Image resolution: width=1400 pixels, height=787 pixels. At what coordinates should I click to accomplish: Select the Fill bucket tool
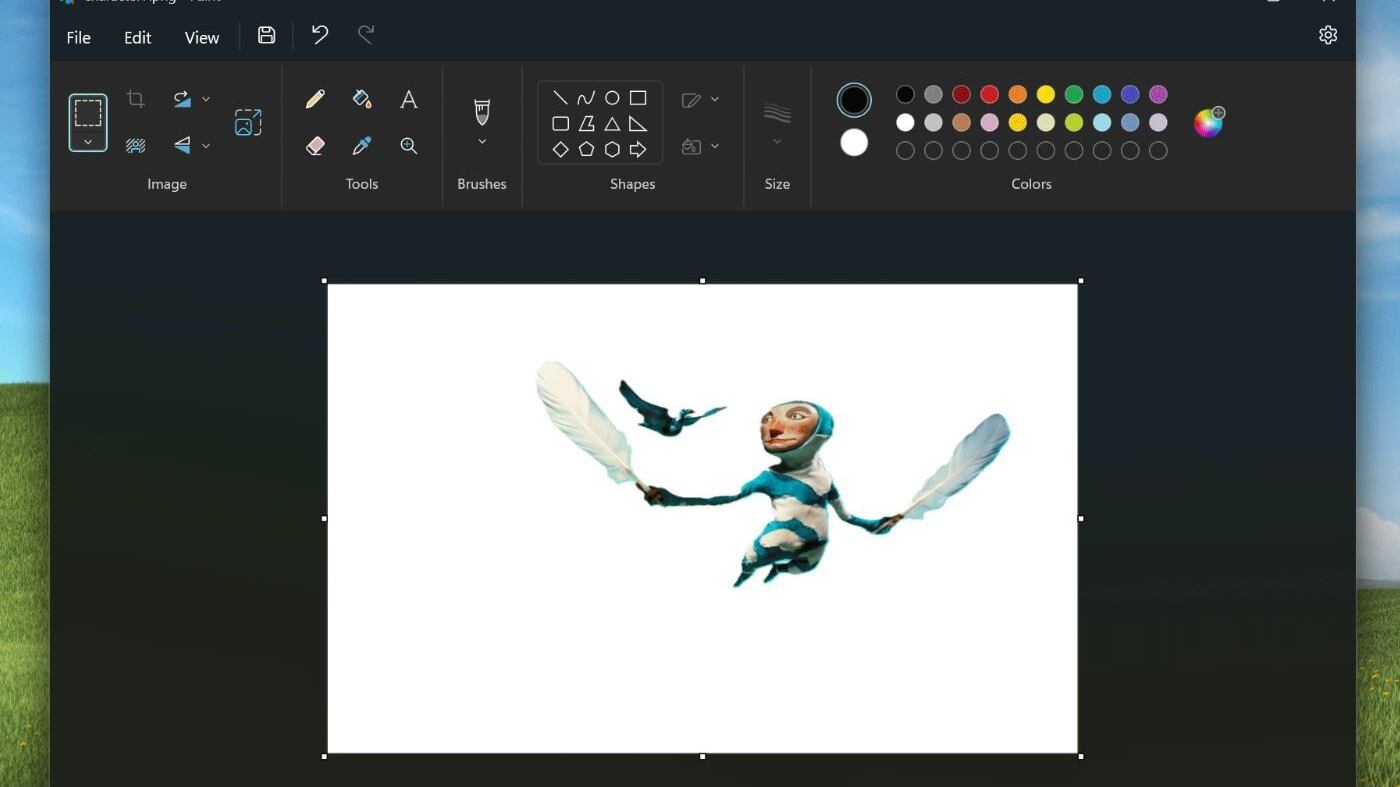click(x=362, y=99)
